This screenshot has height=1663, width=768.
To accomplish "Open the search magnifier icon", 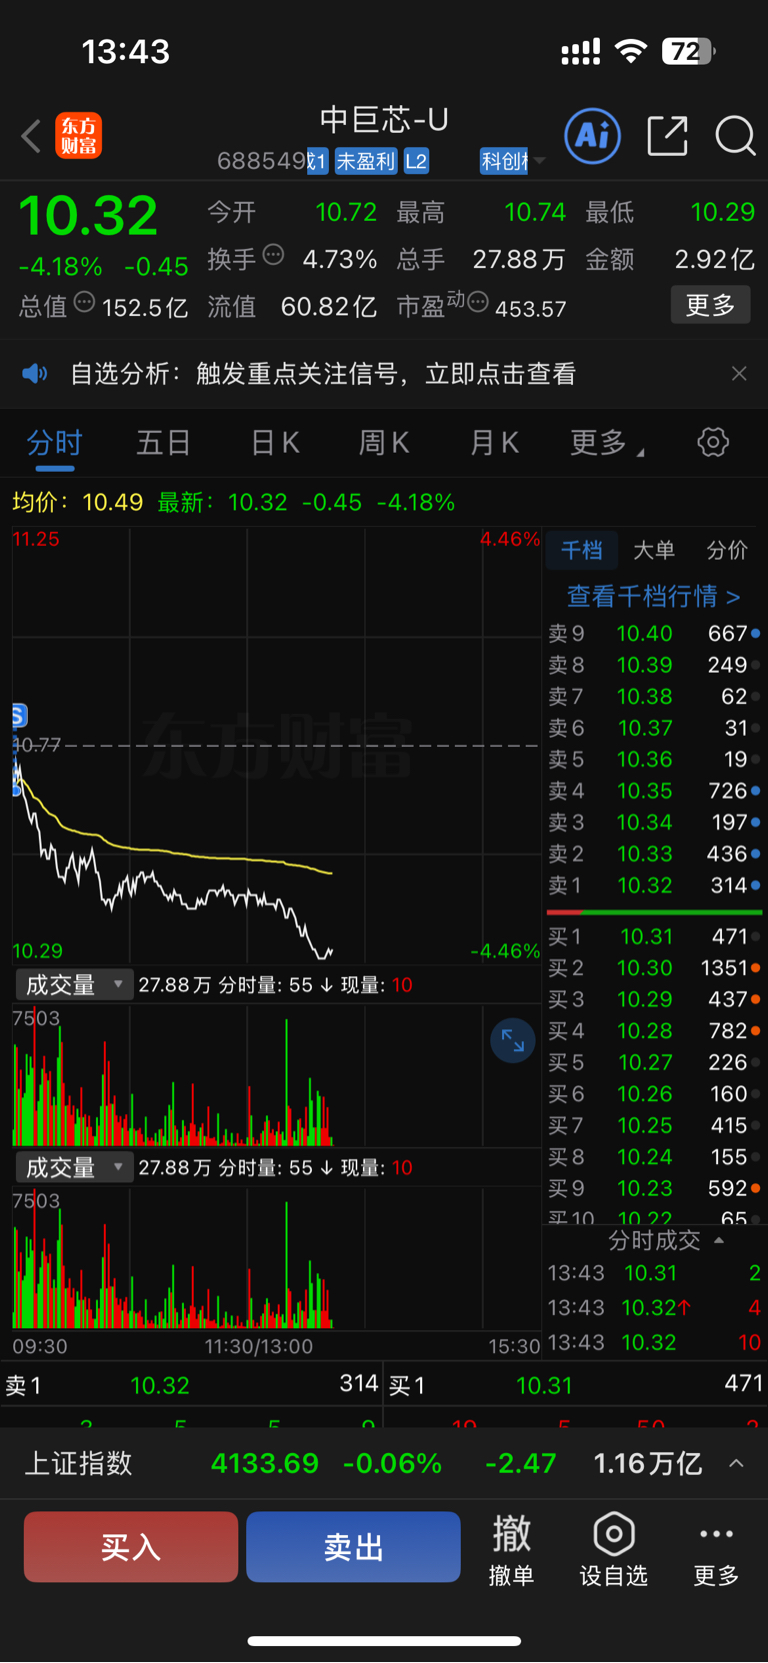I will 735,136.
